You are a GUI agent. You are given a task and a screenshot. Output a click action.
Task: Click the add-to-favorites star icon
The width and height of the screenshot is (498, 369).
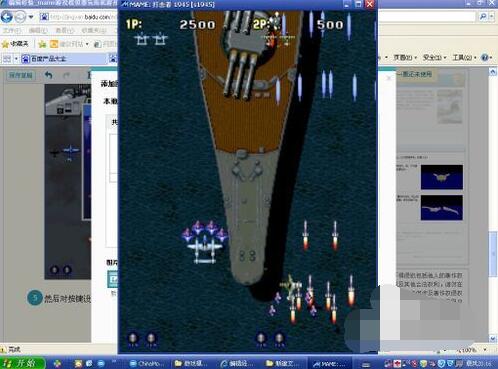pyautogui.click(x=42, y=44)
